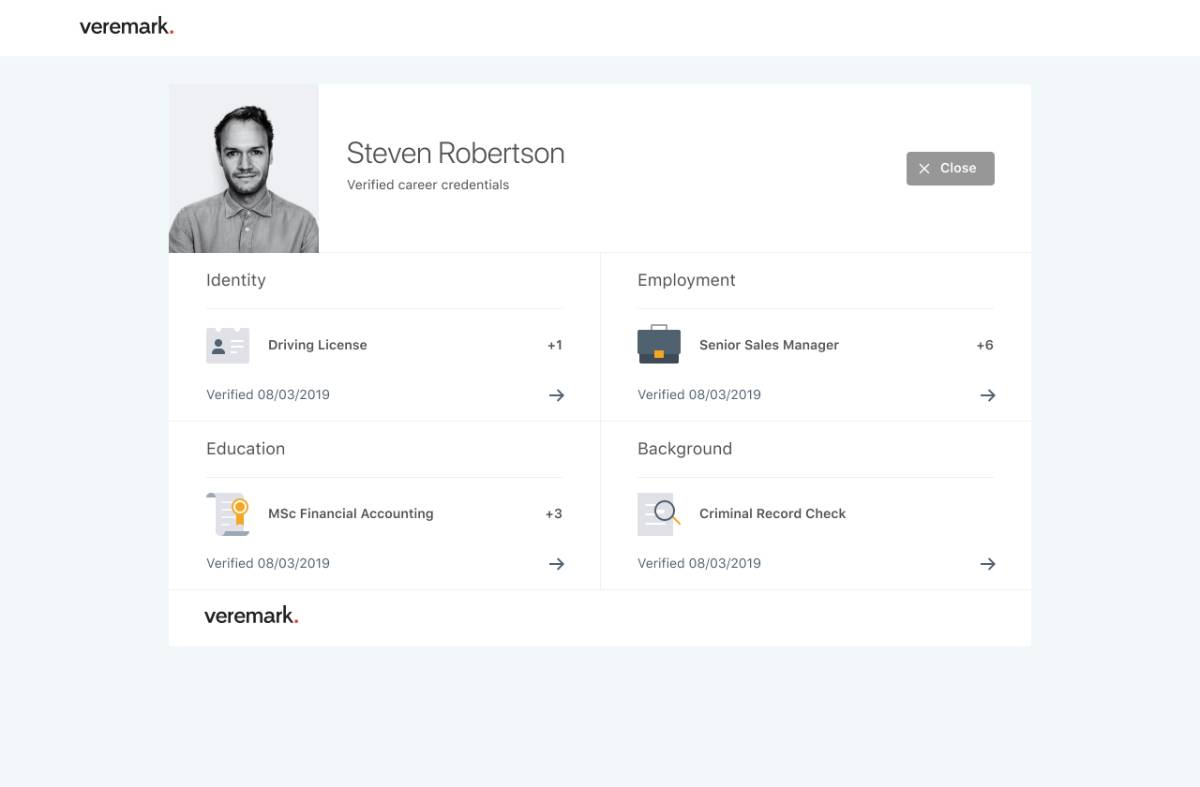This screenshot has height=787, width=1200.
Task: Open Identity details with the arrow
Action: tap(556, 395)
